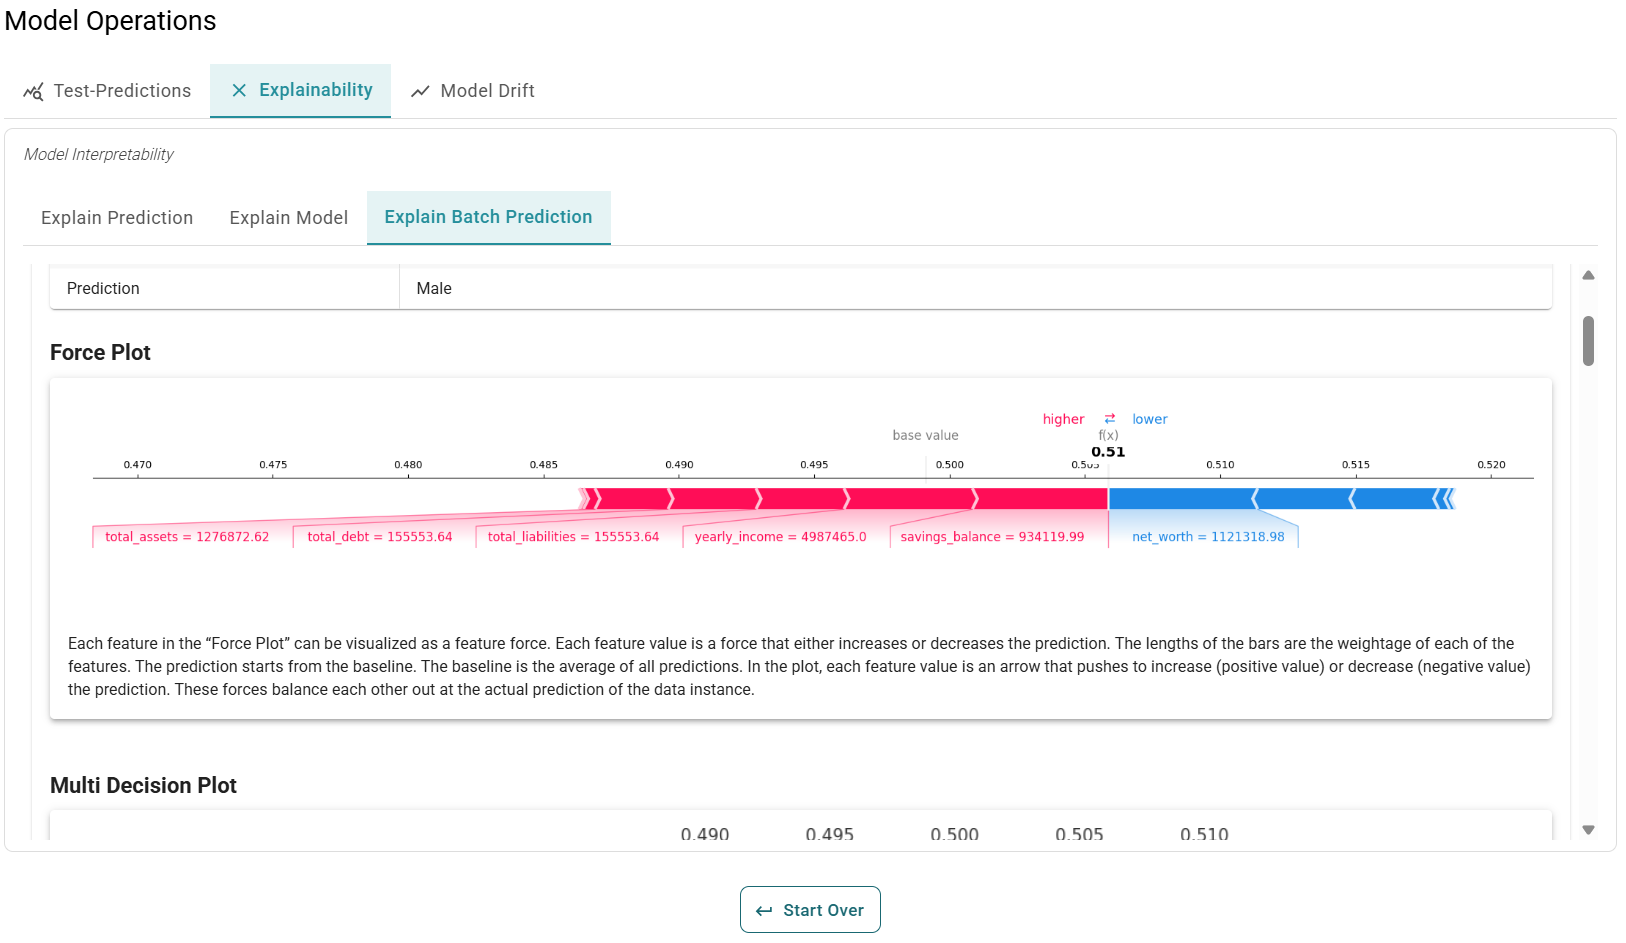Select the Explain Prediction sub-tab
This screenshot has width=1626, height=943.
click(x=117, y=218)
